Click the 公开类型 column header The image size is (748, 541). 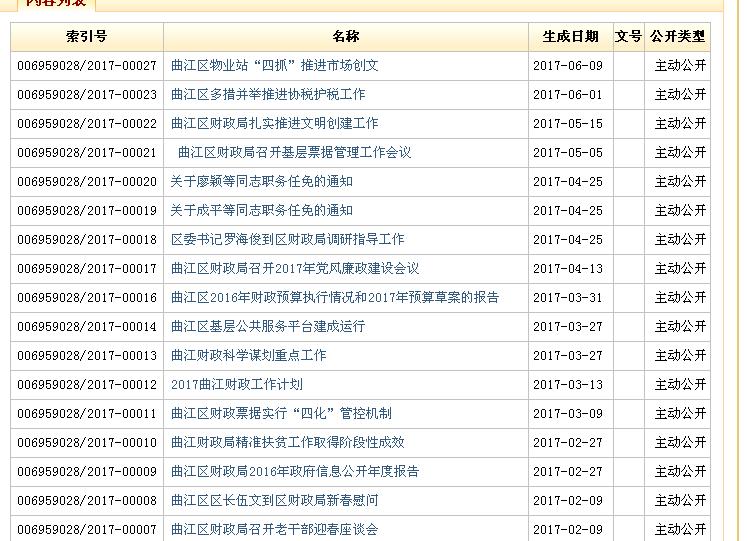[677, 36]
